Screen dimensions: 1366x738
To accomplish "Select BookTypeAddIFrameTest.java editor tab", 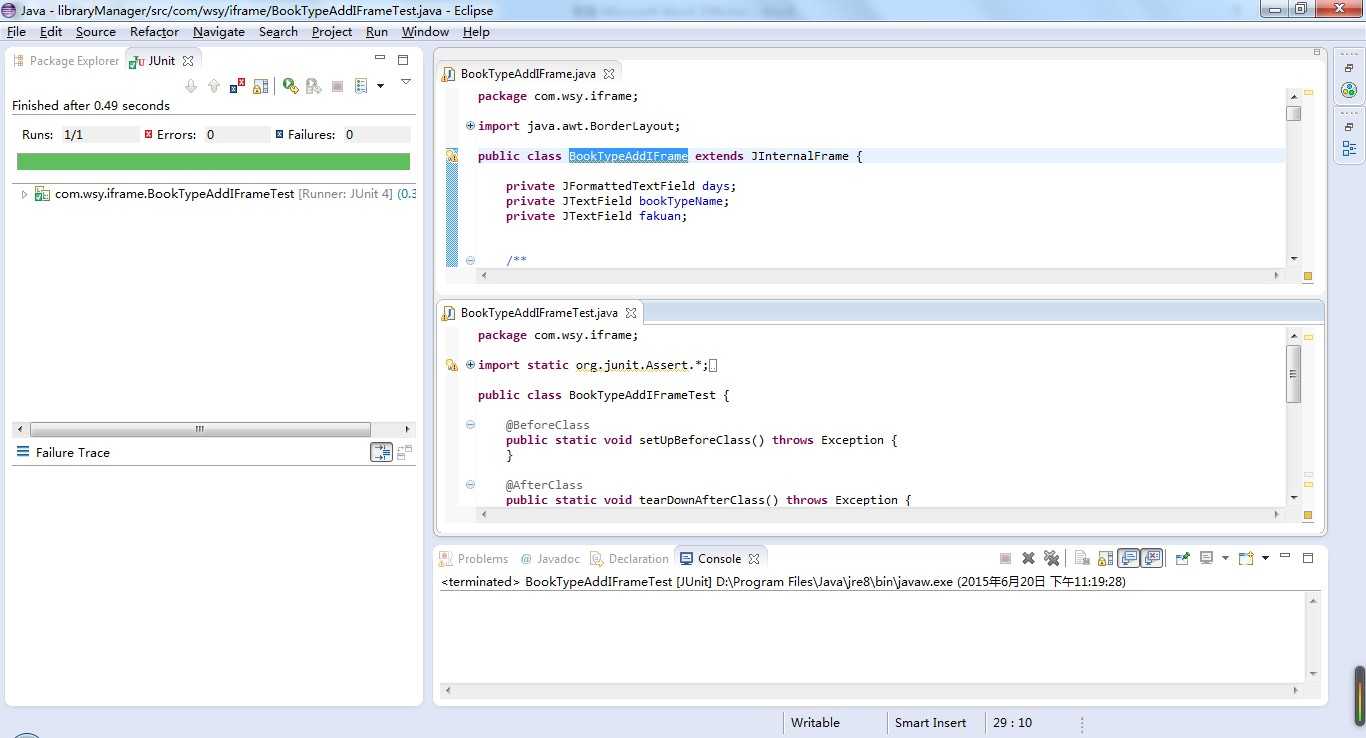I will click(x=539, y=313).
